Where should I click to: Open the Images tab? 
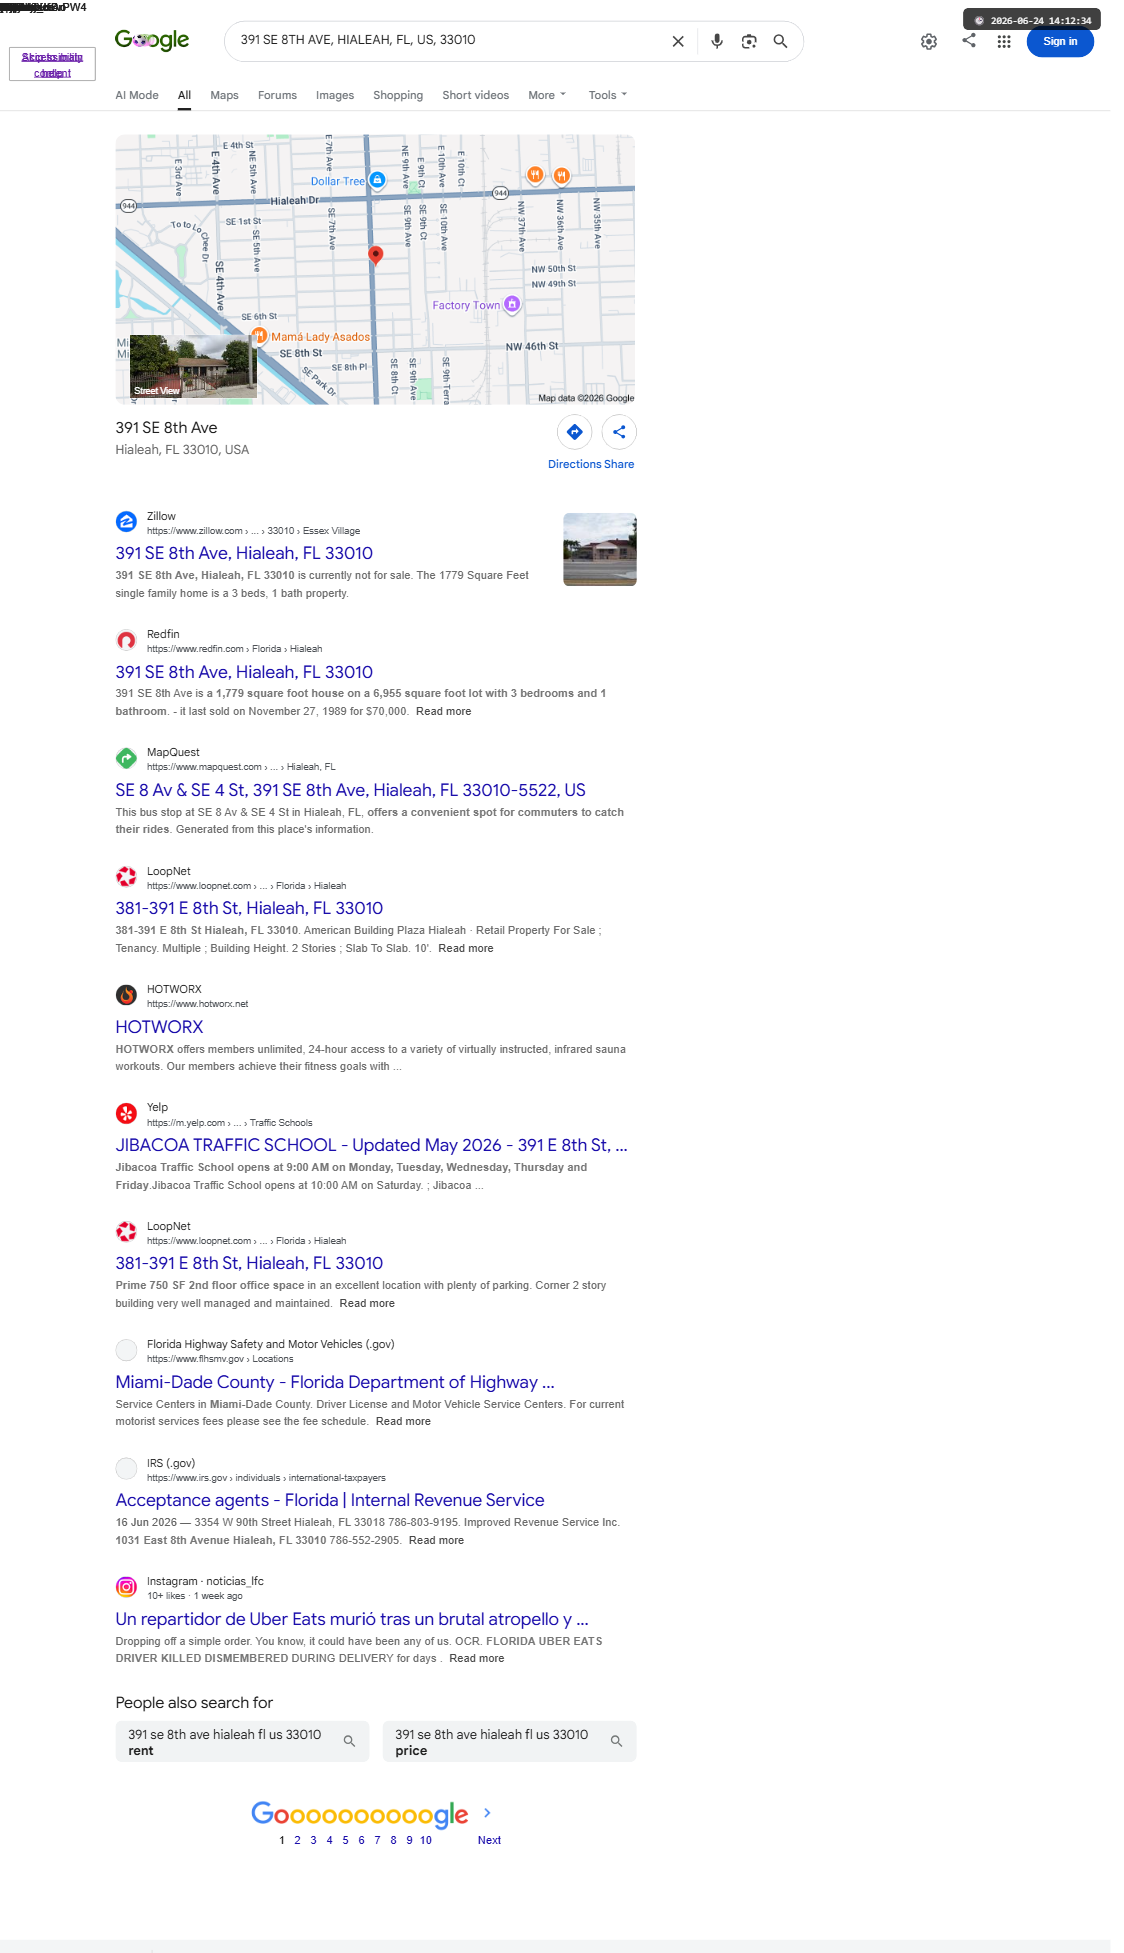point(335,95)
